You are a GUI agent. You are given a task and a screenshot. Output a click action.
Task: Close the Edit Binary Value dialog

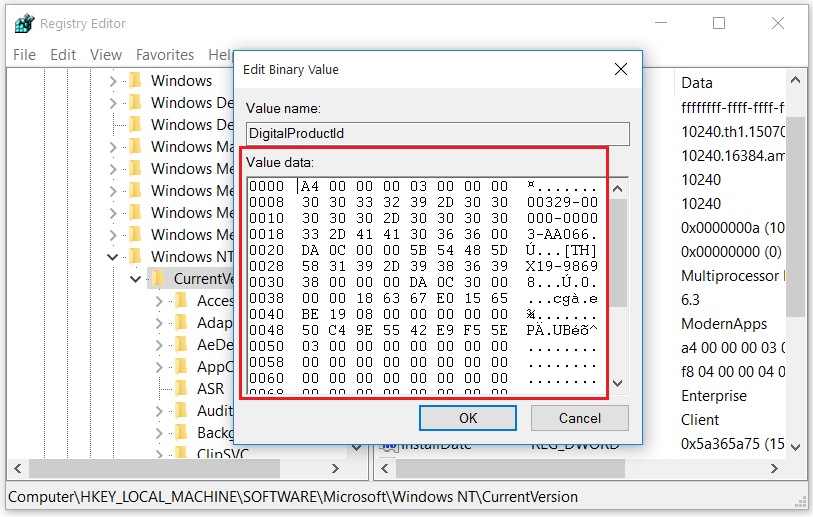(621, 69)
